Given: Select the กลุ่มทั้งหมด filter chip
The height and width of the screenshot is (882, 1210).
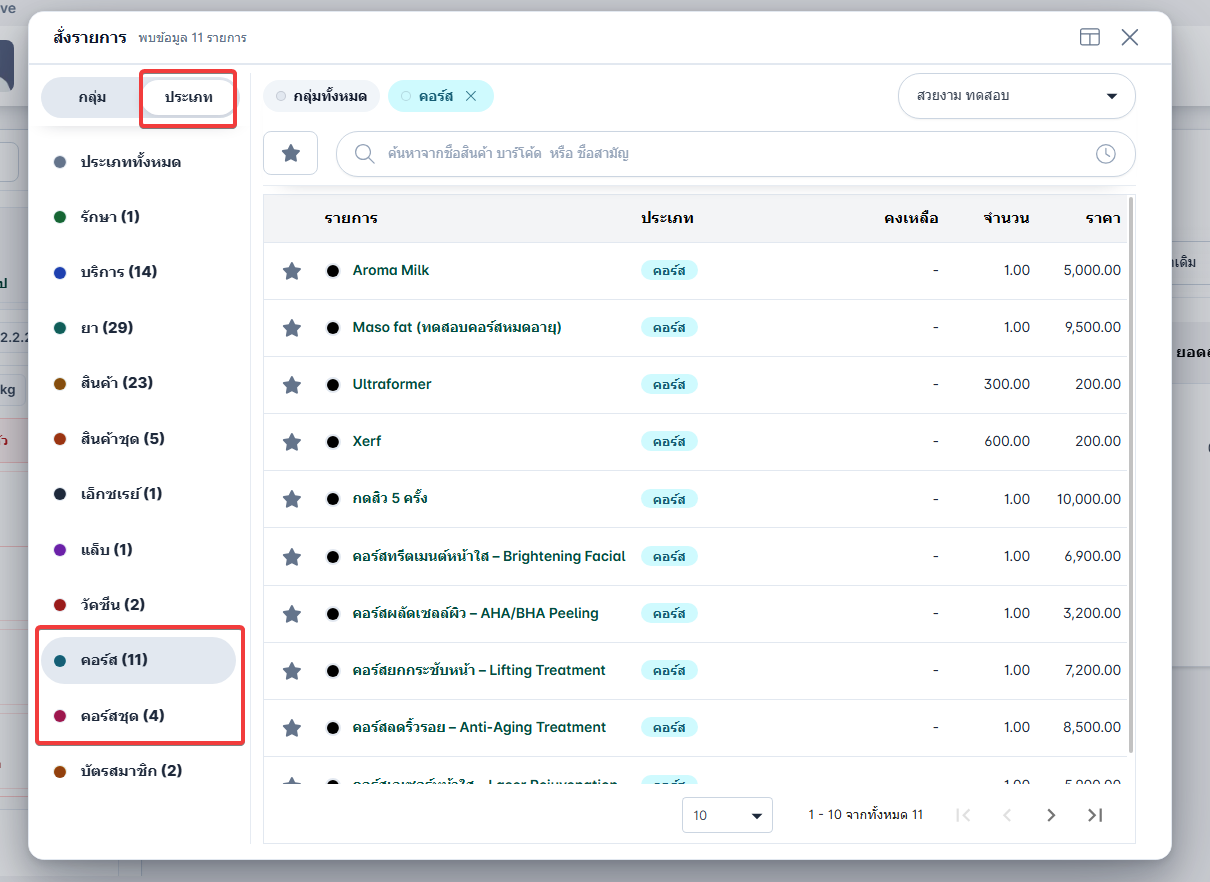Looking at the screenshot, I should click(x=322, y=96).
